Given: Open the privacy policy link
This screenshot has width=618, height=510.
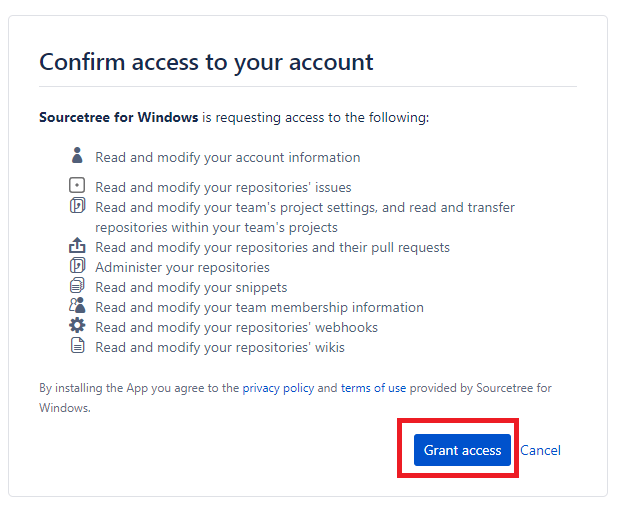Looking at the screenshot, I should [278, 388].
